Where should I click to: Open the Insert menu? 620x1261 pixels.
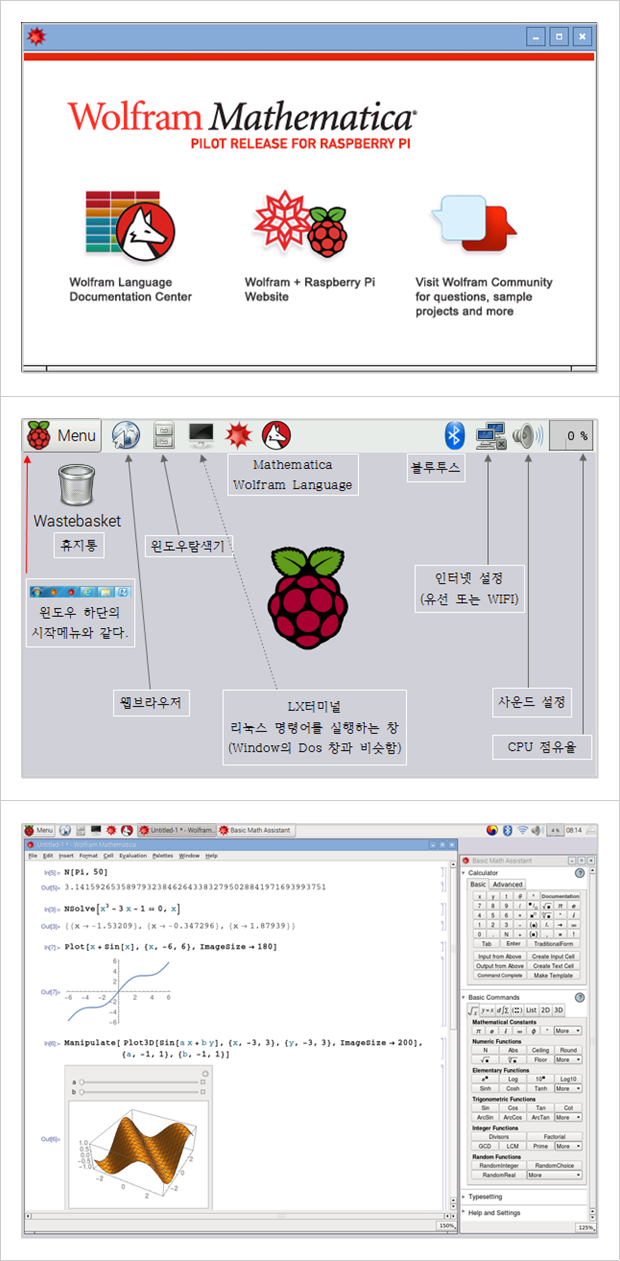tap(66, 856)
